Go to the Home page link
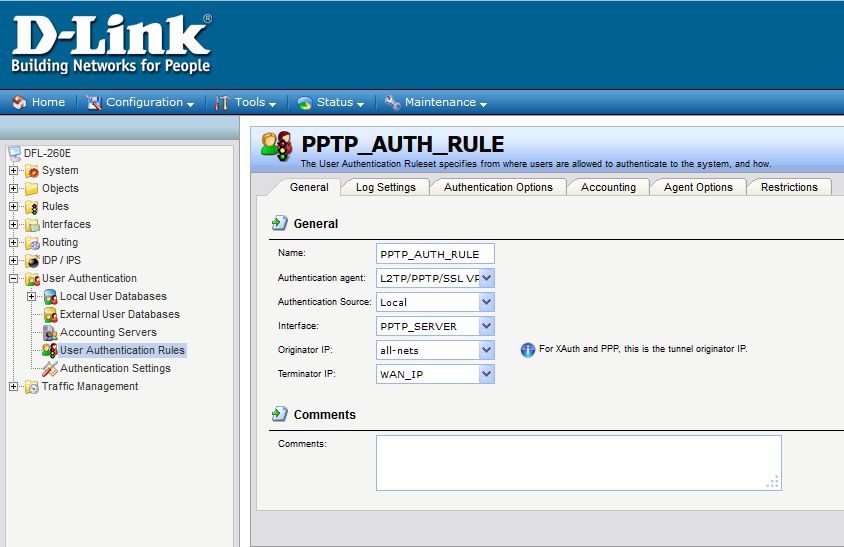Image resolution: width=844 pixels, height=547 pixels. coord(48,102)
